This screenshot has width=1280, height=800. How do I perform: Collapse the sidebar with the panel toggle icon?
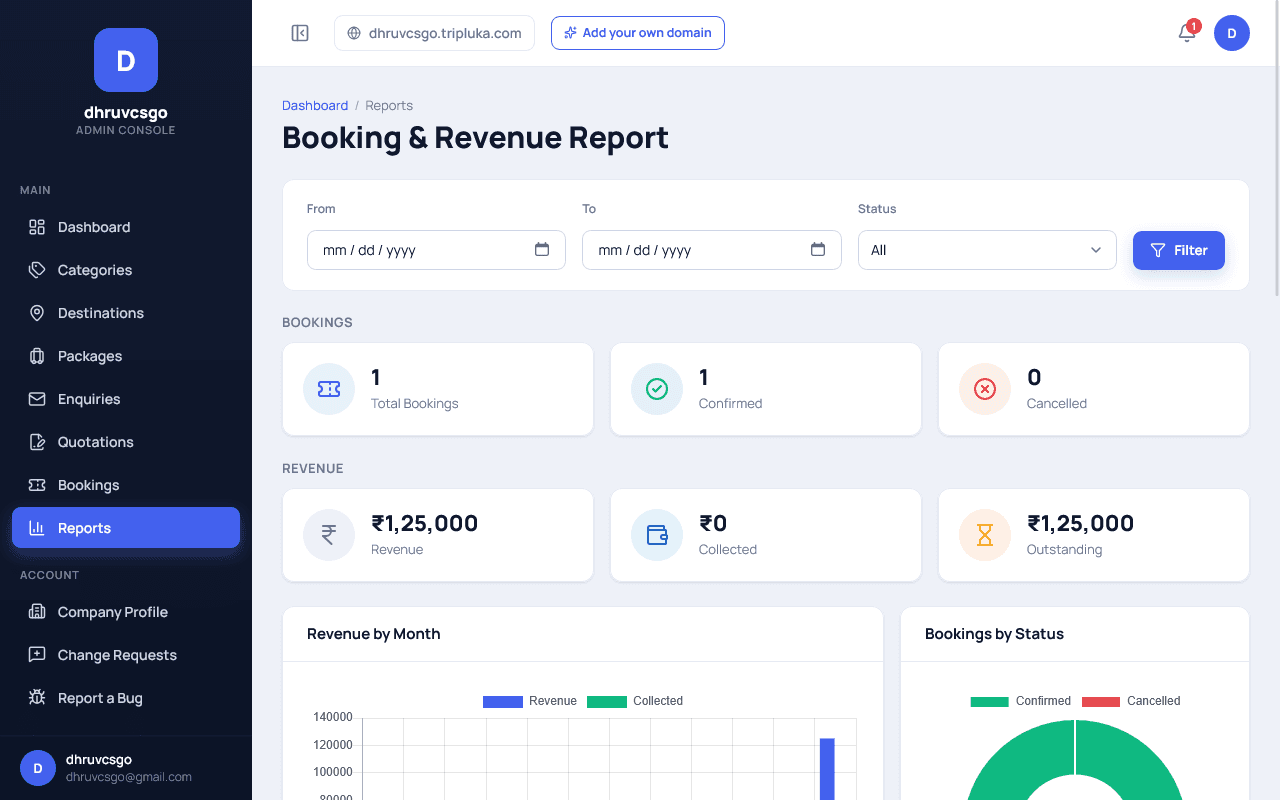pos(300,33)
